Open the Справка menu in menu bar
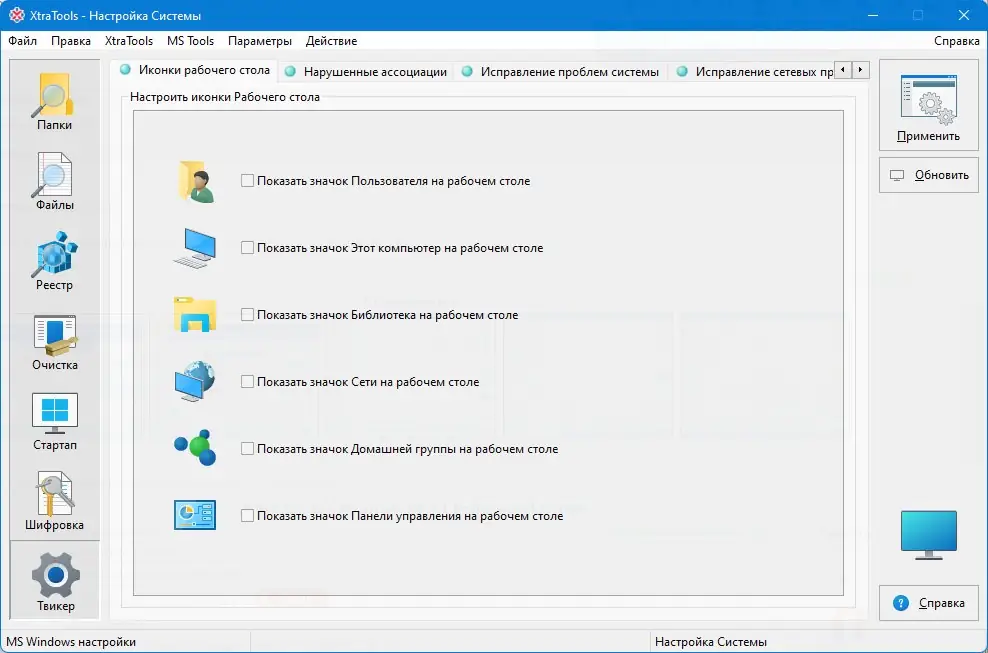 [956, 41]
